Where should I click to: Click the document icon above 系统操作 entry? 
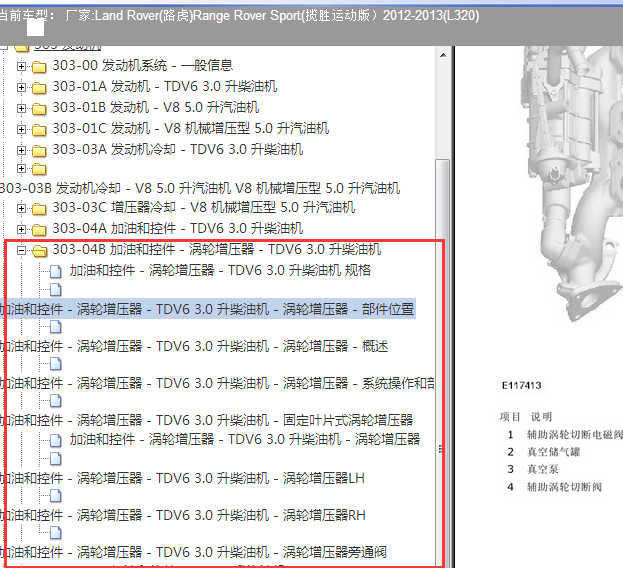(56, 364)
